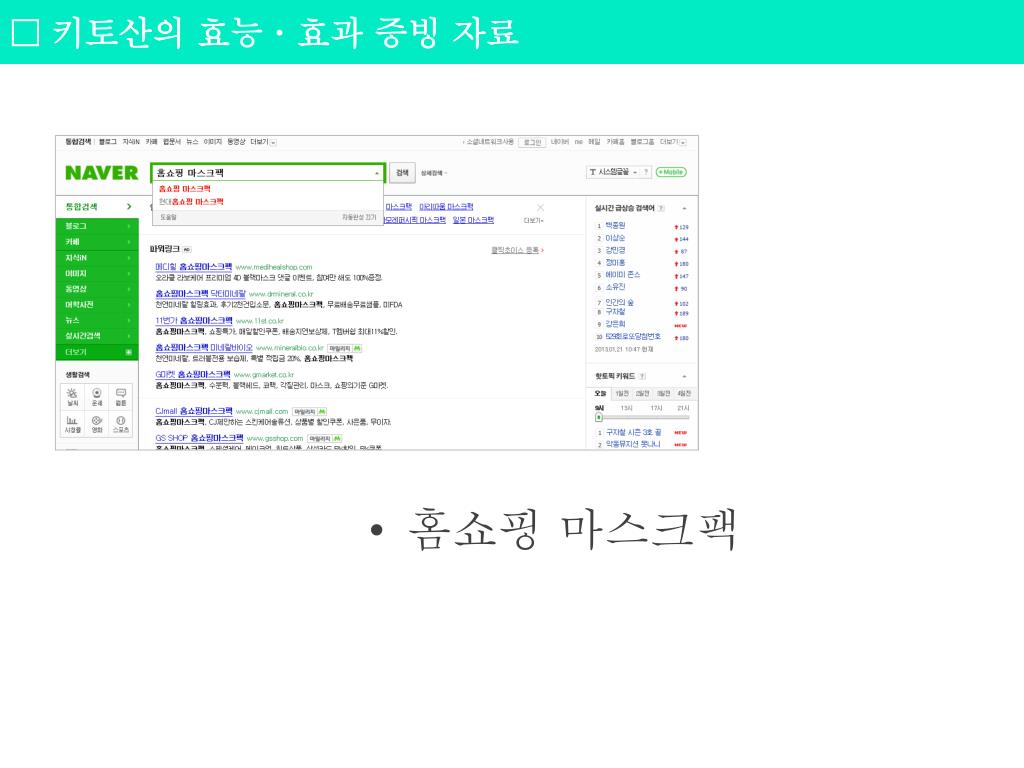Click the plus icon on 더보기 sidebar row
This screenshot has height=768, width=1024.
pyautogui.click(x=129, y=352)
